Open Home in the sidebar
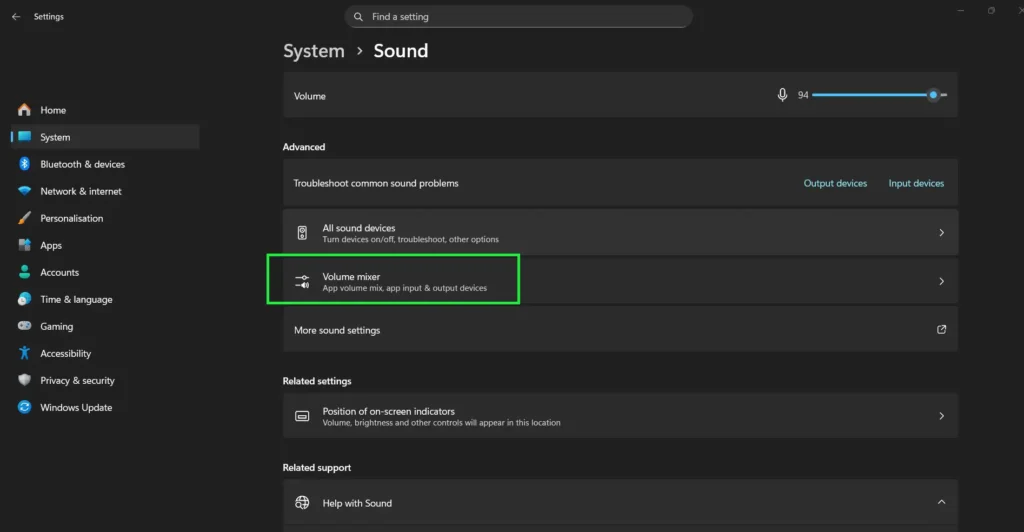Viewport: 1024px width, 532px height. [x=104, y=110]
